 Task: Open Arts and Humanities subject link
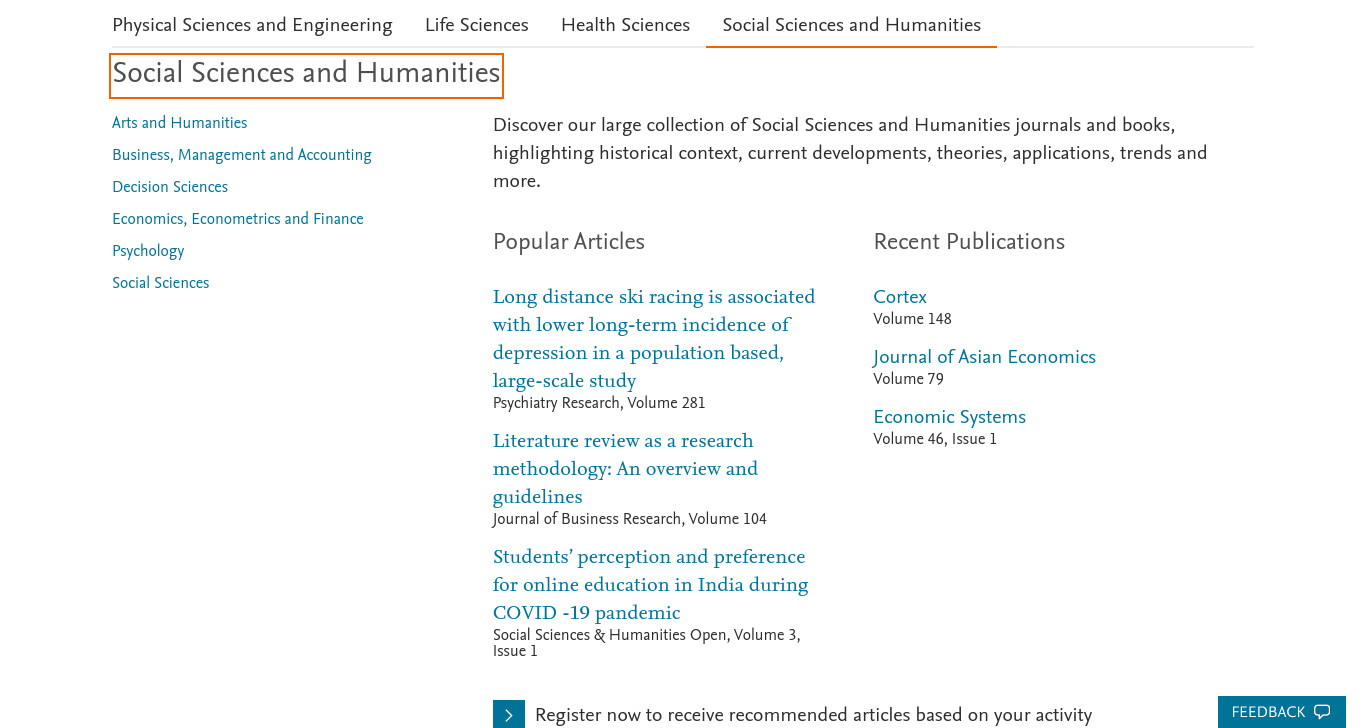coord(179,123)
